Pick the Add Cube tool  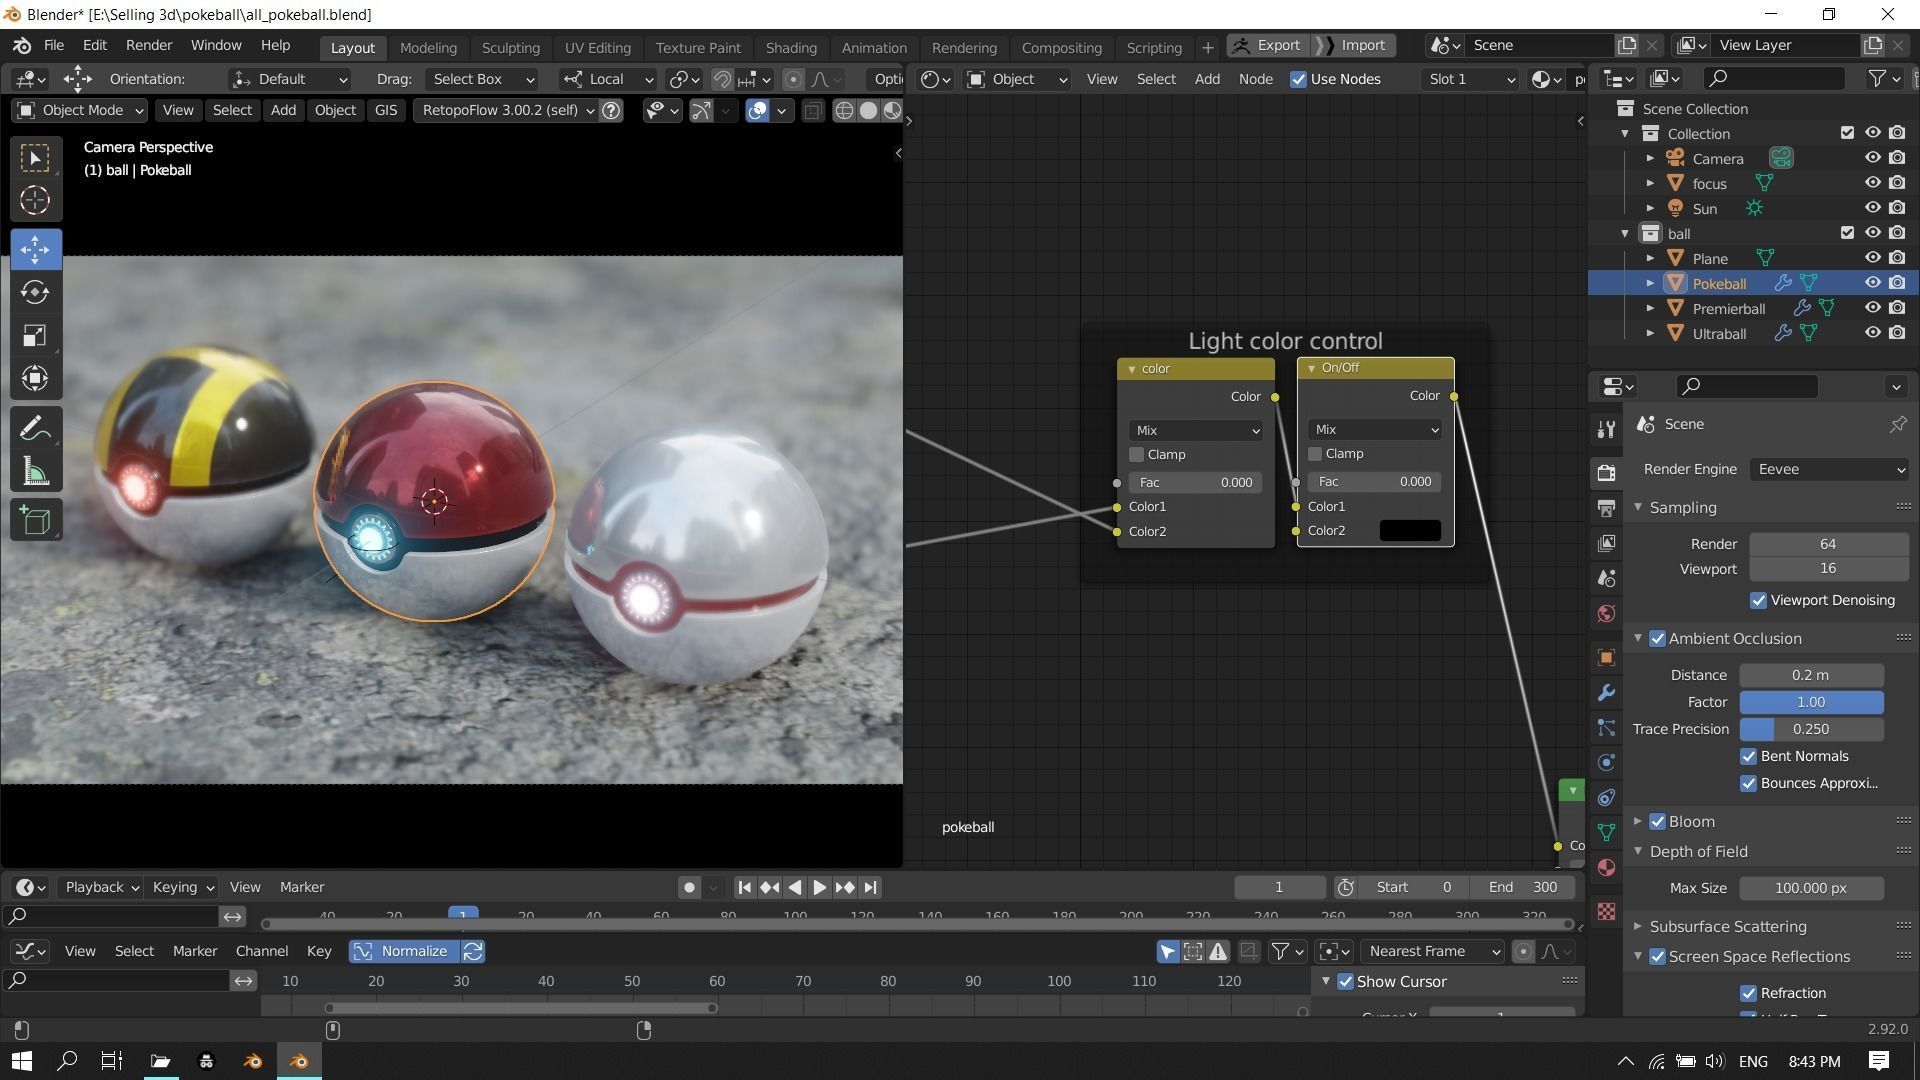36,520
